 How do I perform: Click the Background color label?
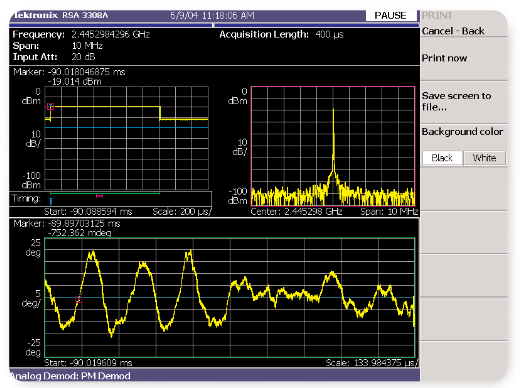pos(462,132)
